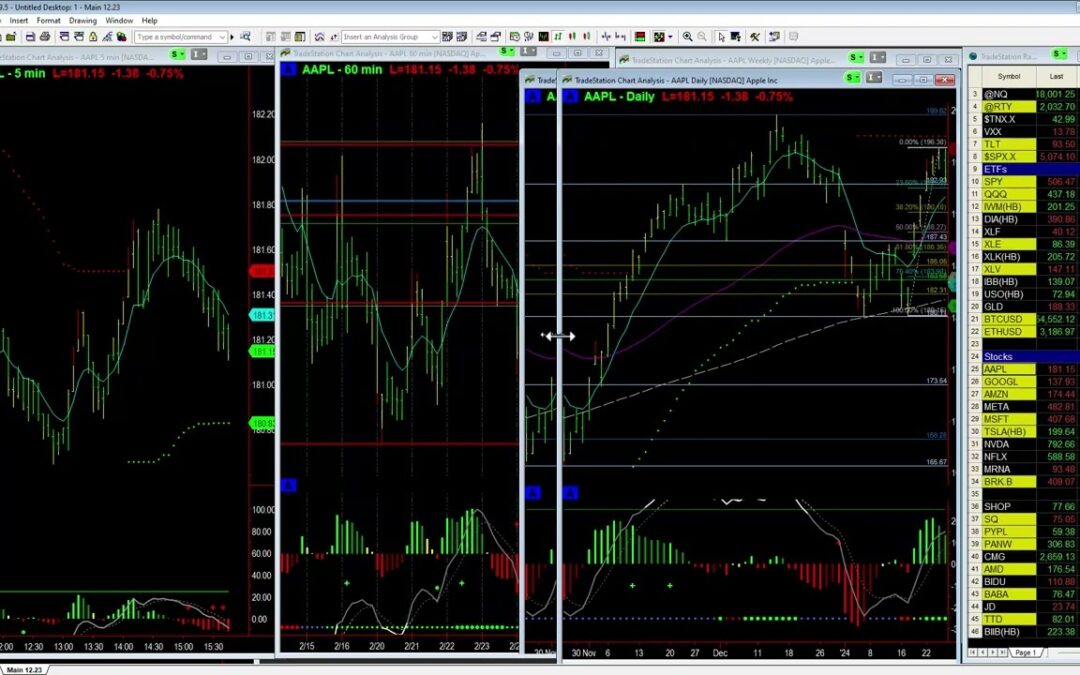Click the green 180.83 price marker

coord(261,424)
